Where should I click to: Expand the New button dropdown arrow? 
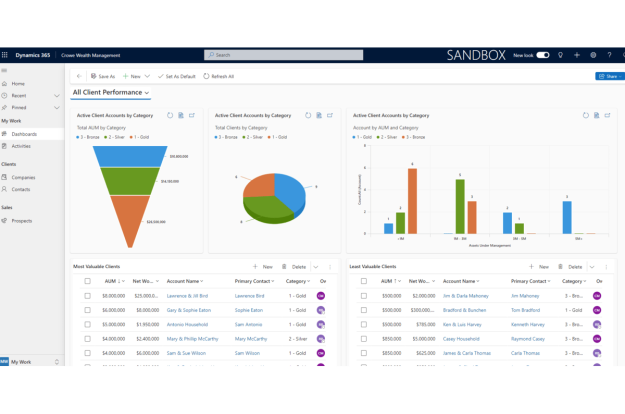(147, 76)
